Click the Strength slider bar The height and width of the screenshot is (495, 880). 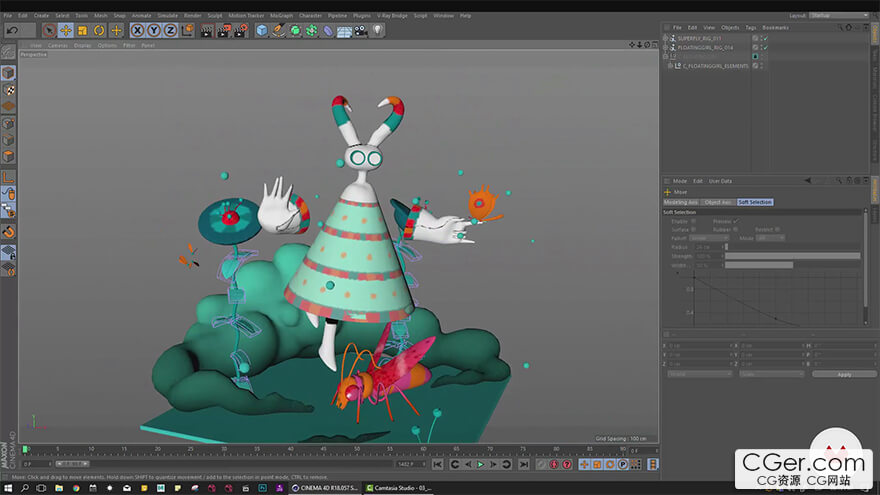(x=791, y=256)
